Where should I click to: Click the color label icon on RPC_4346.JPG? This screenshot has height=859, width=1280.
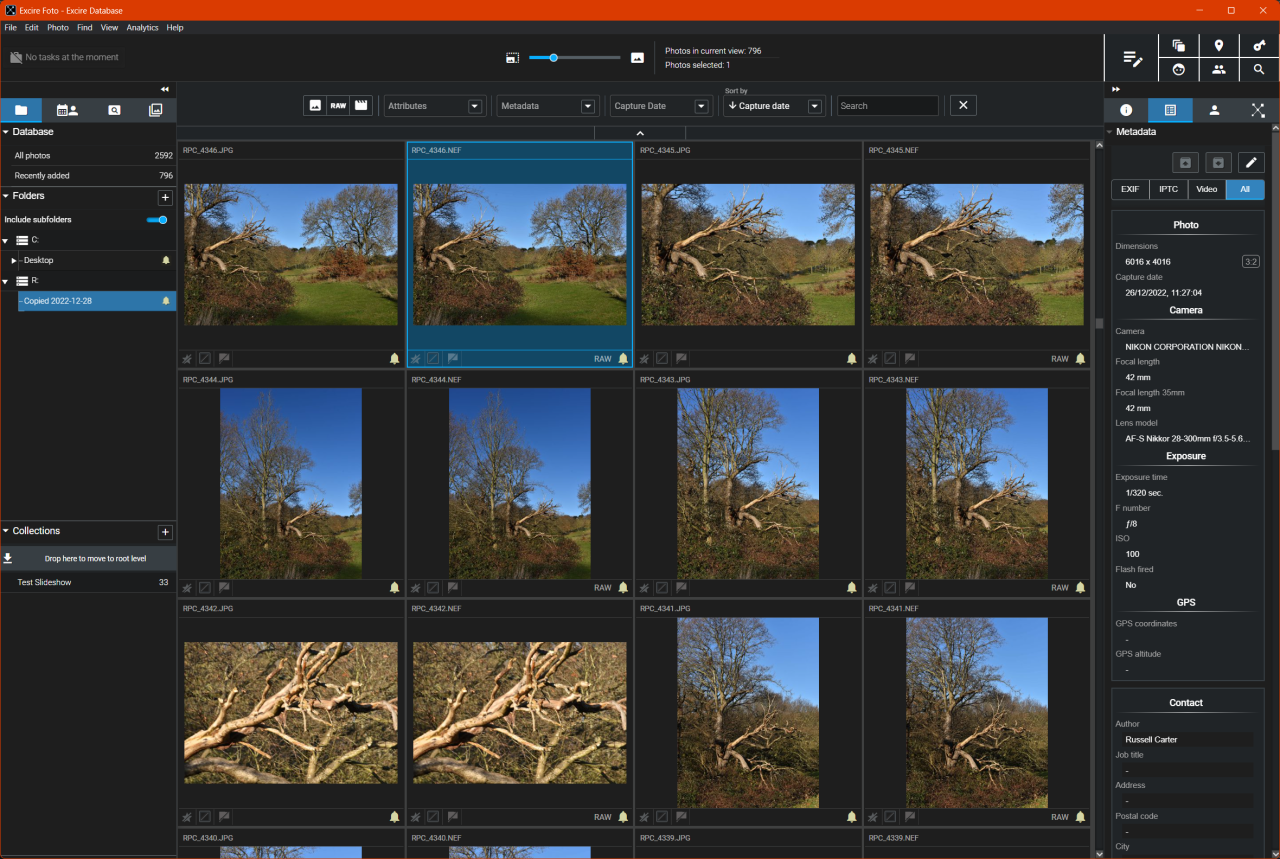coord(205,358)
